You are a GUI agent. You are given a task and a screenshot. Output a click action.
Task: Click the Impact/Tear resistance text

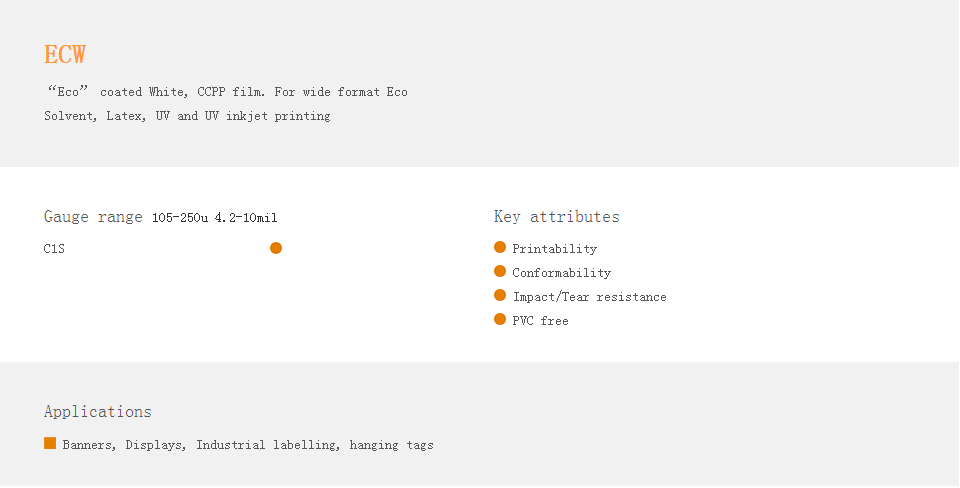click(589, 297)
